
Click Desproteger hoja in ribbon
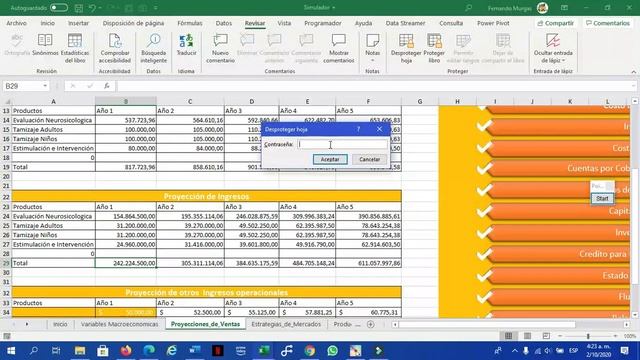[x=406, y=48]
